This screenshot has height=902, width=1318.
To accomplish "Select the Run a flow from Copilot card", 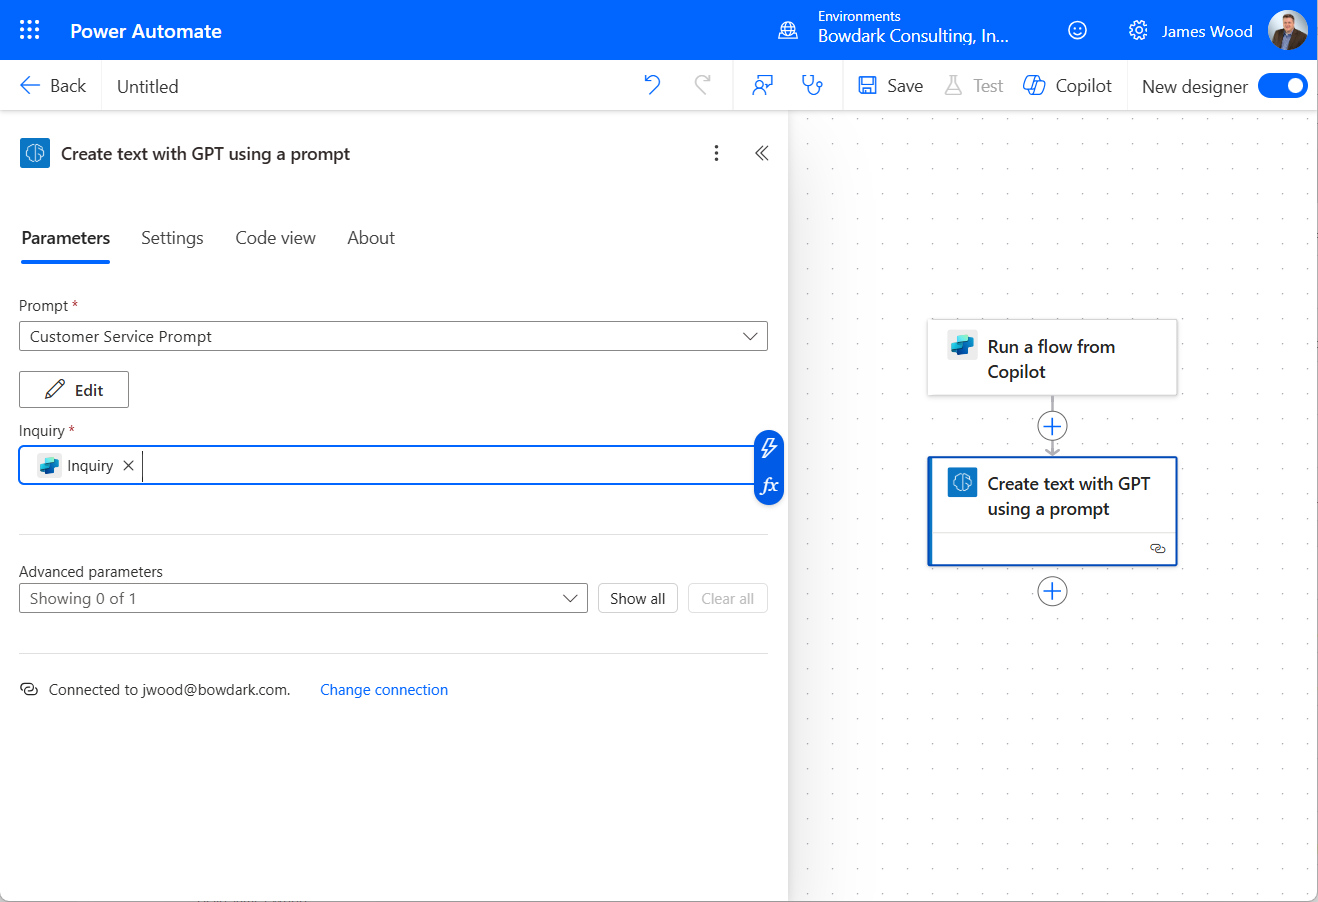I will [x=1052, y=358].
